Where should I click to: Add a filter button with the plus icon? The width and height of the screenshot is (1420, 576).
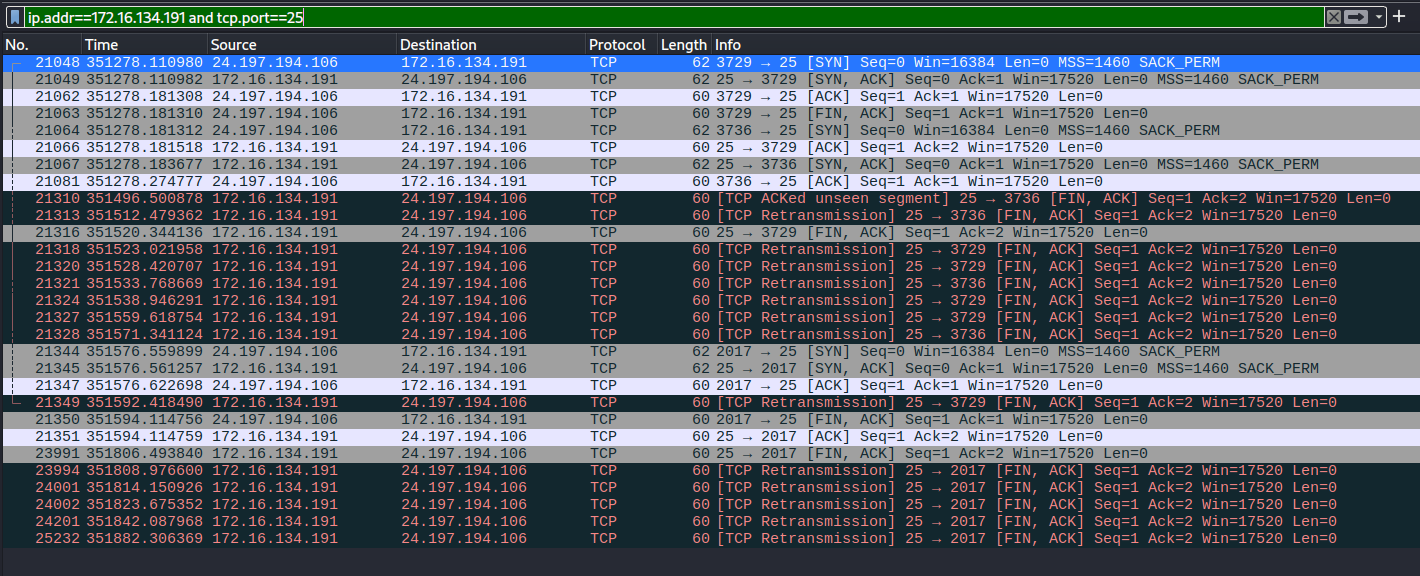[1399, 17]
